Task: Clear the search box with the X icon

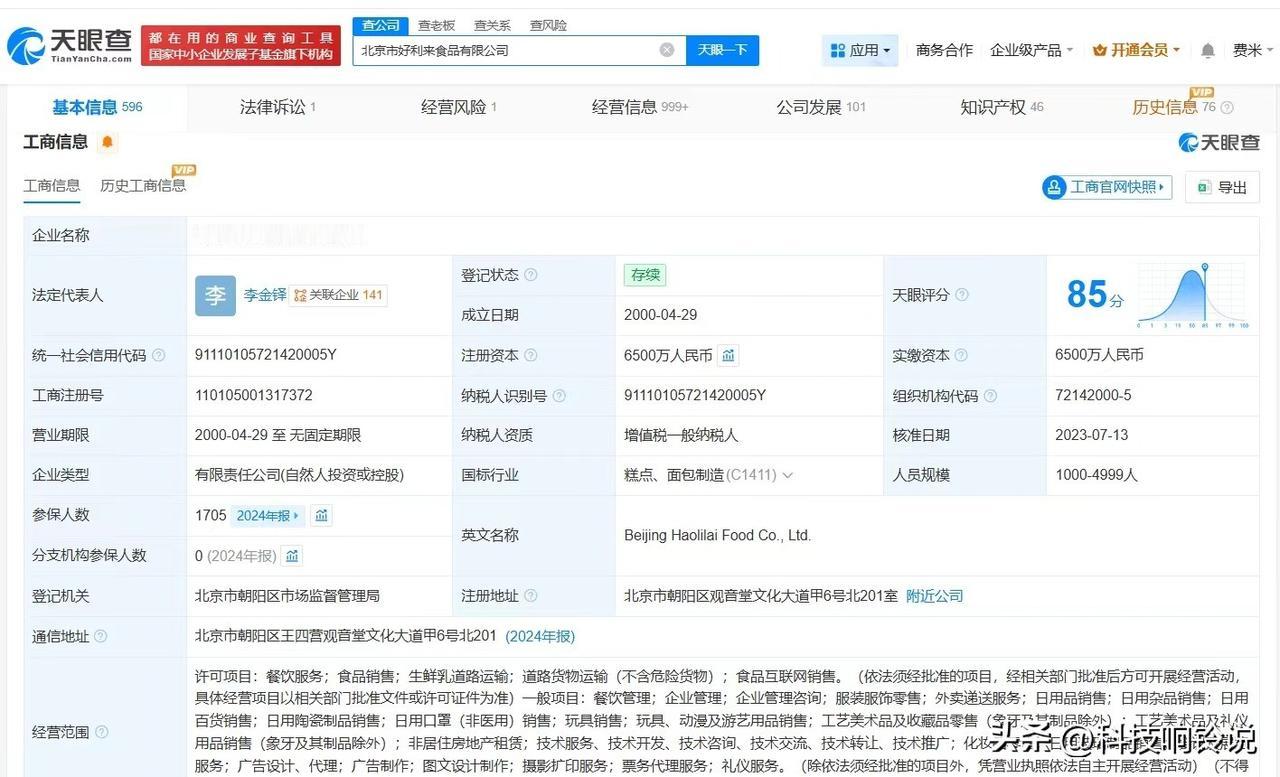Action: click(x=667, y=50)
